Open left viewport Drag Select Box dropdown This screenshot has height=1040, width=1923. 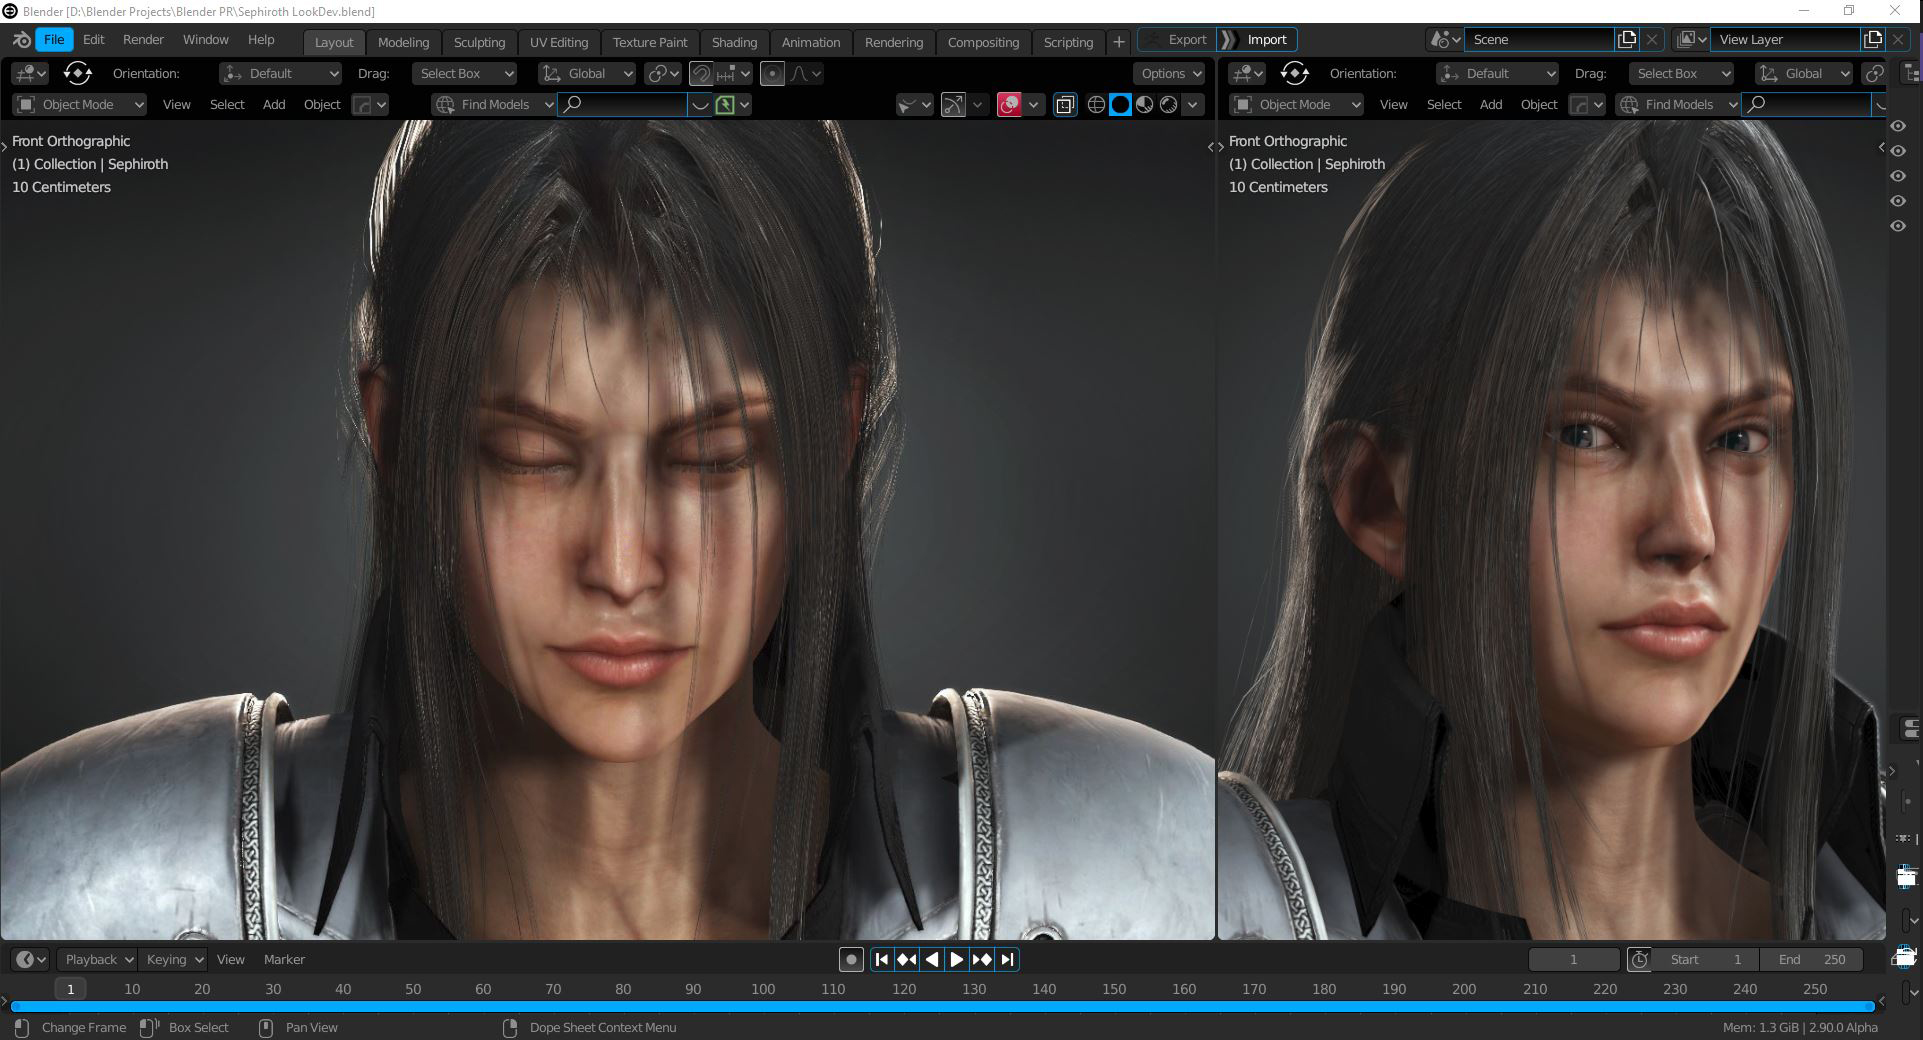(x=464, y=74)
